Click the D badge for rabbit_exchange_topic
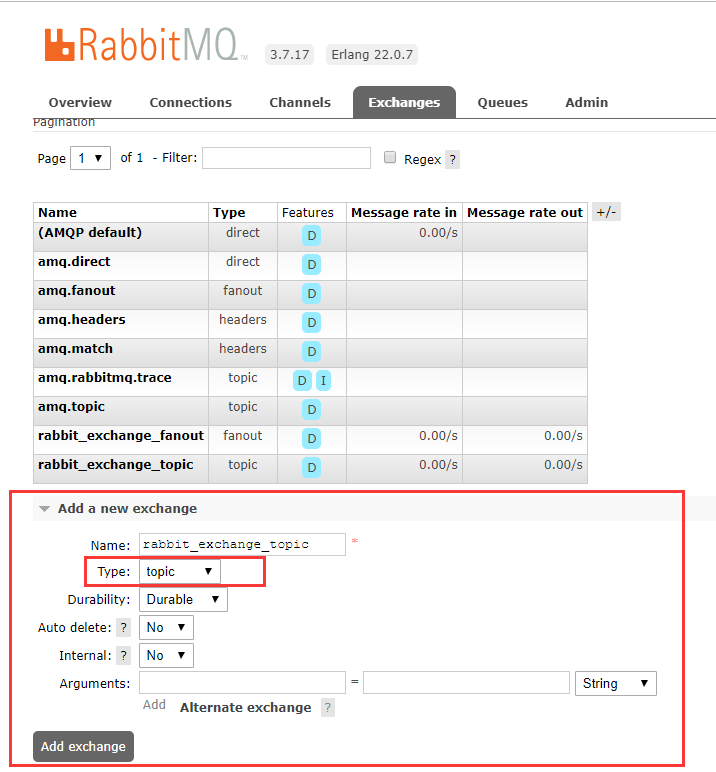The width and height of the screenshot is (716, 772). pyautogui.click(x=312, y=468)
